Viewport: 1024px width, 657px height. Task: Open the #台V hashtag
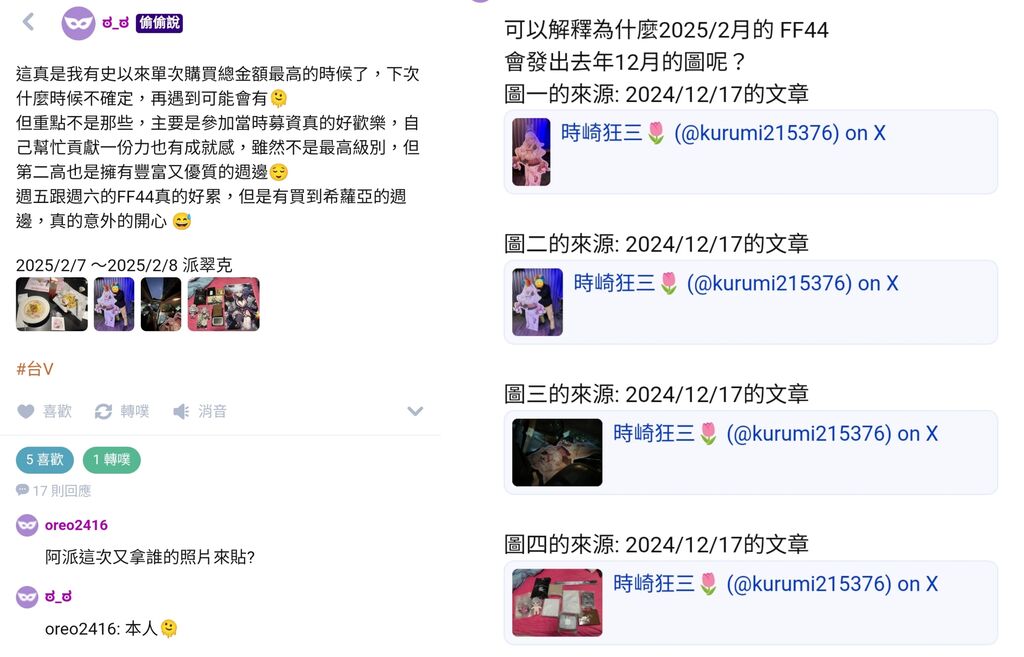point(35,369)
